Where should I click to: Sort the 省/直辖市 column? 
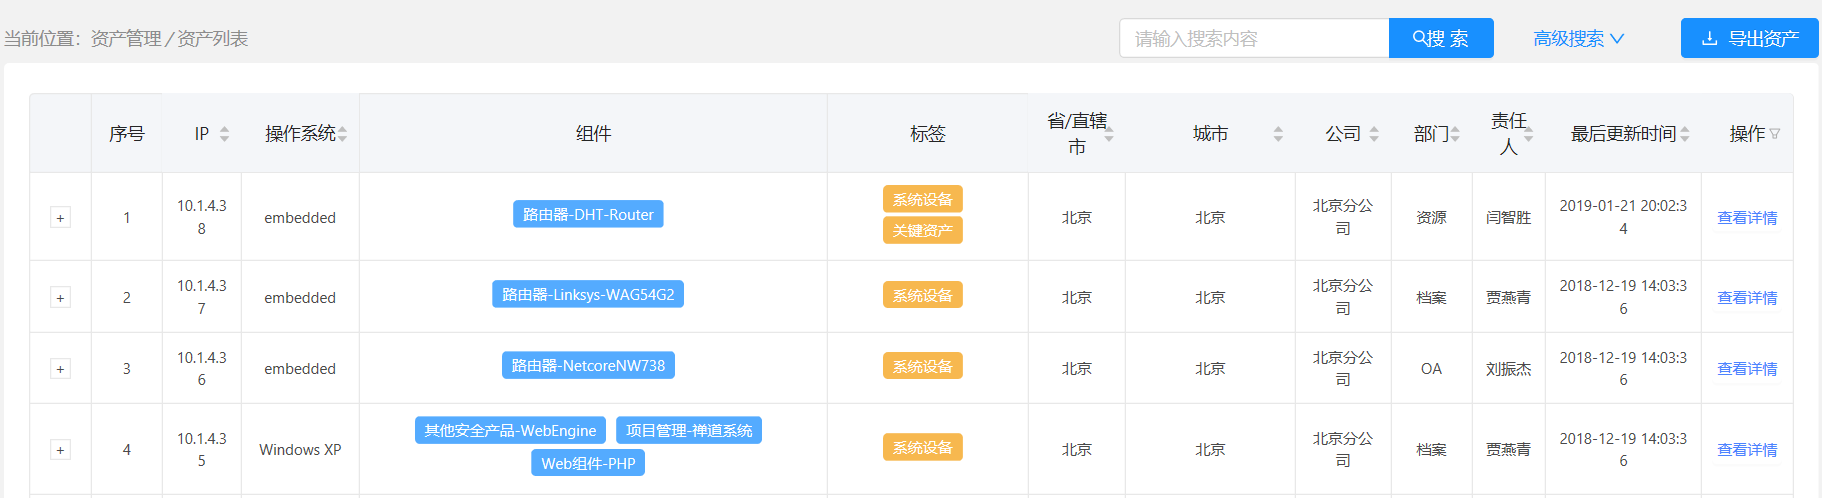[x=1109, y=134]
